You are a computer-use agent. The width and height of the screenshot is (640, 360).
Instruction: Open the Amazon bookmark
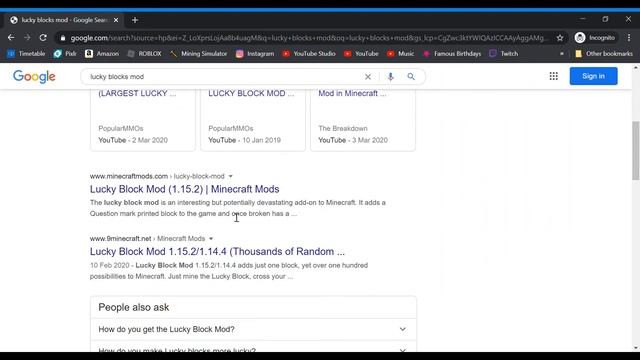pyautogui.click(x=102, y=53)
